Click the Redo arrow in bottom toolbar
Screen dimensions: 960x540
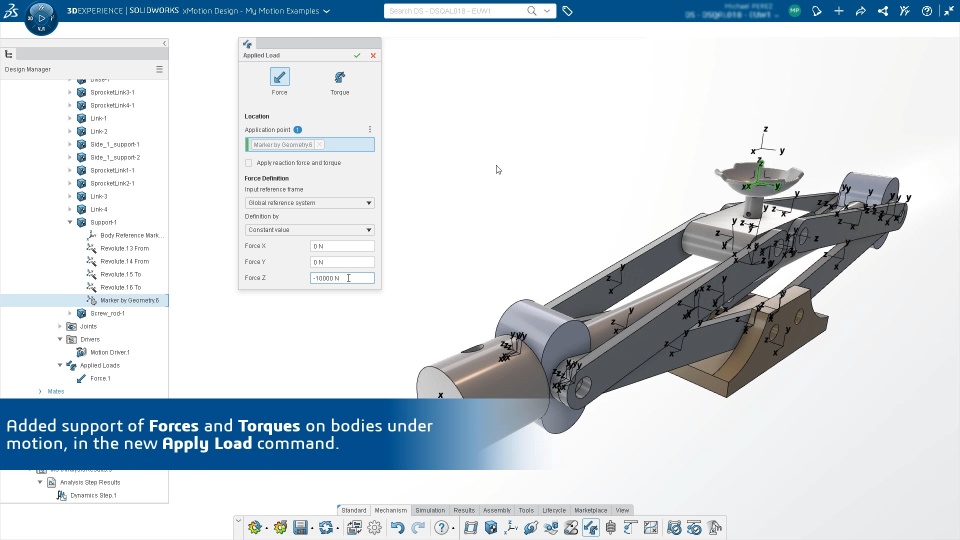pyautogui.click(x=418, y=527)
